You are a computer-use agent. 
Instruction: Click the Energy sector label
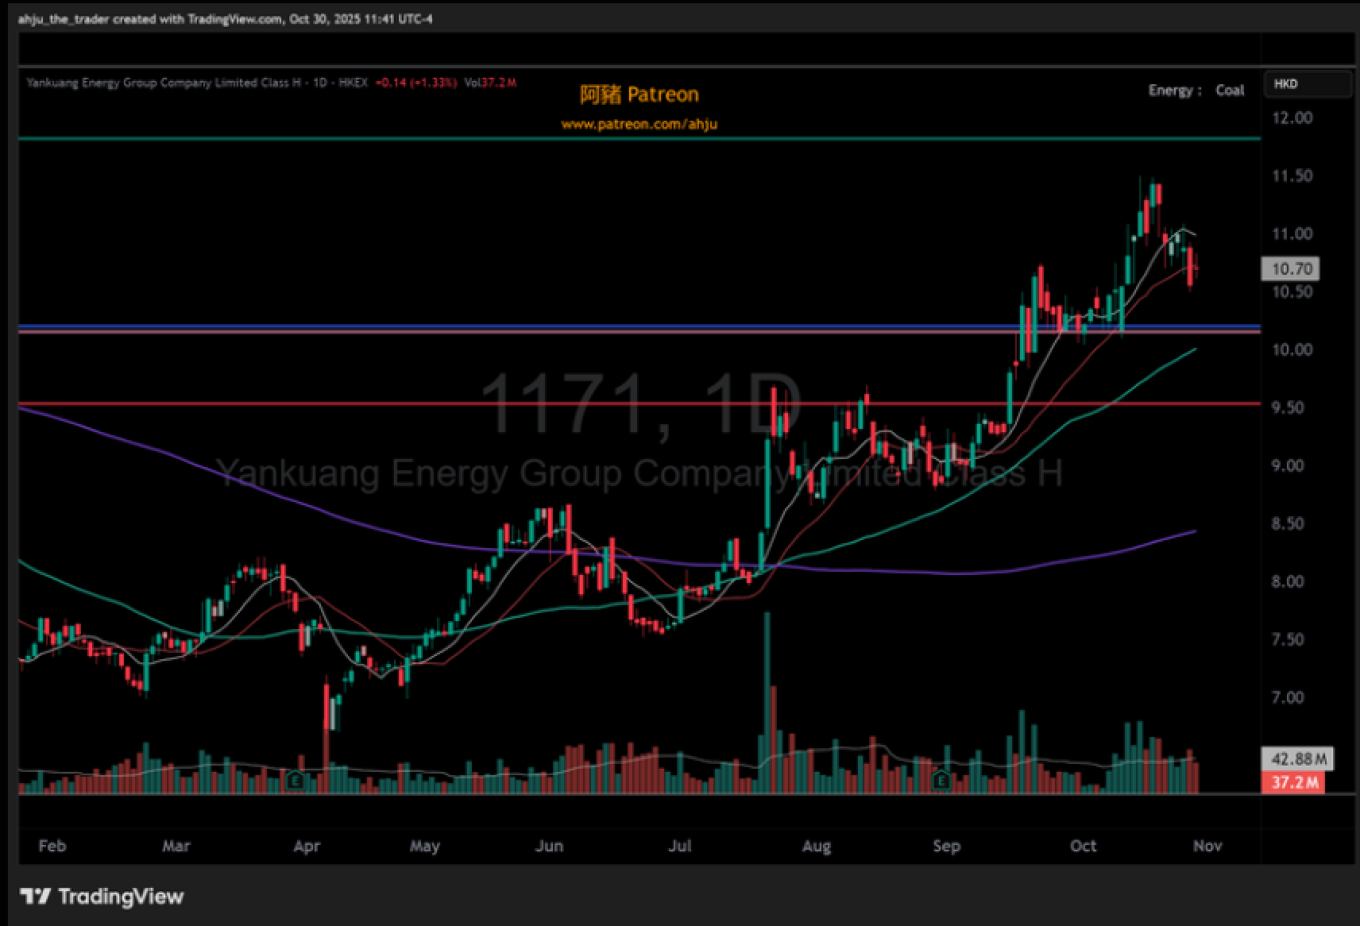point(1170,90)
